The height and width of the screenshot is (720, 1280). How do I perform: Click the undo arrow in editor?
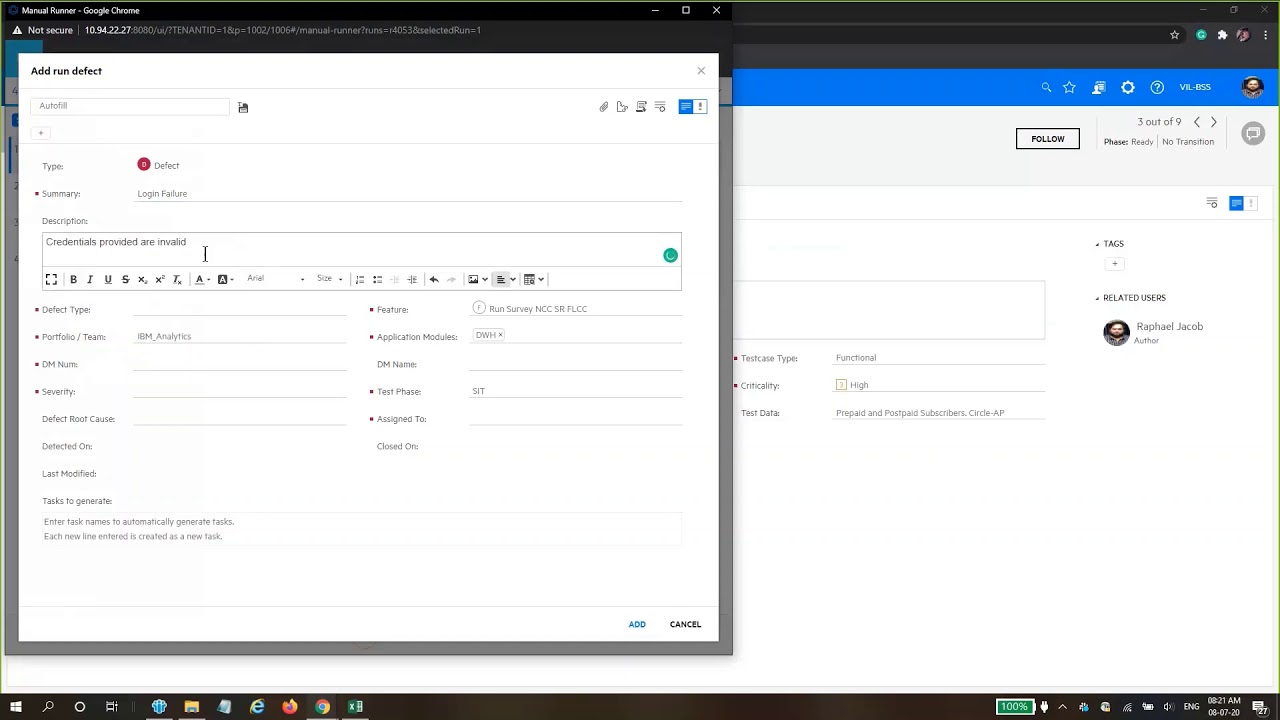pos(434,279)
